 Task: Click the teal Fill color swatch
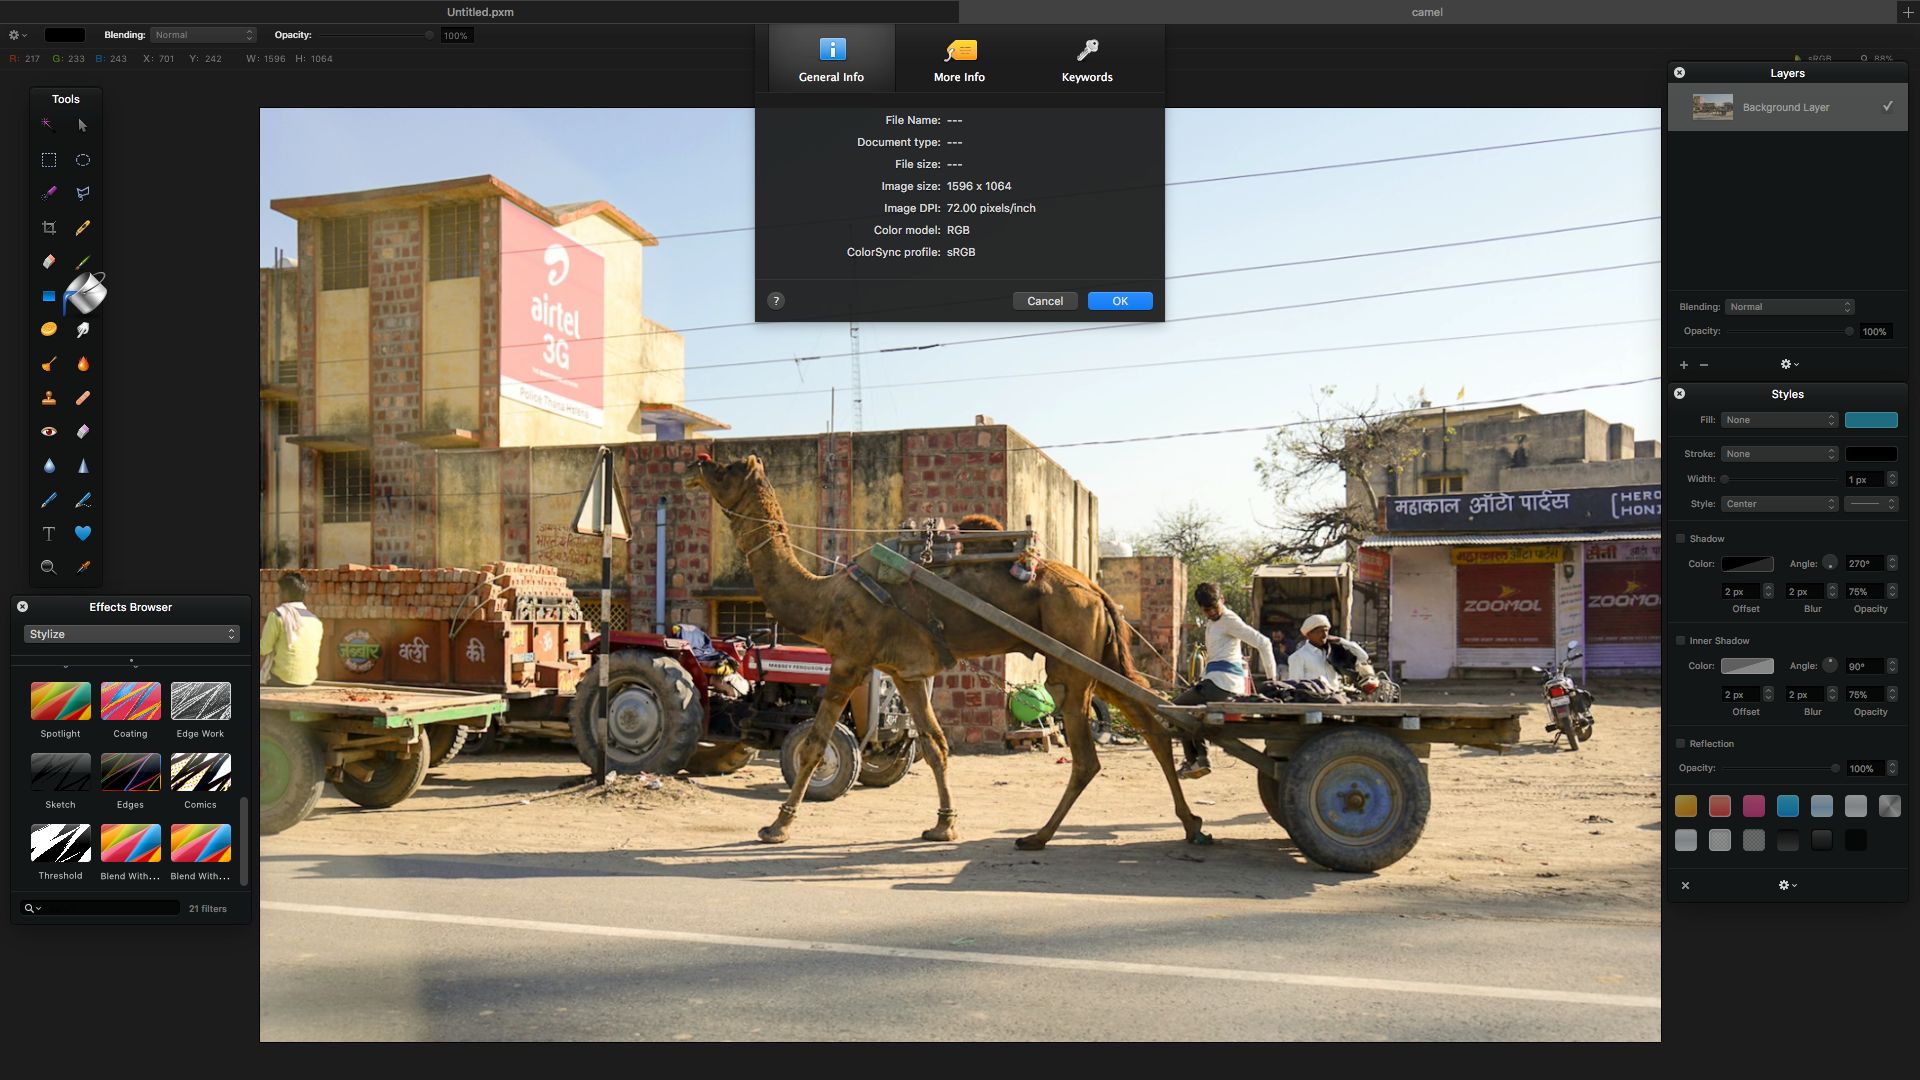(x=1871, y=420)
